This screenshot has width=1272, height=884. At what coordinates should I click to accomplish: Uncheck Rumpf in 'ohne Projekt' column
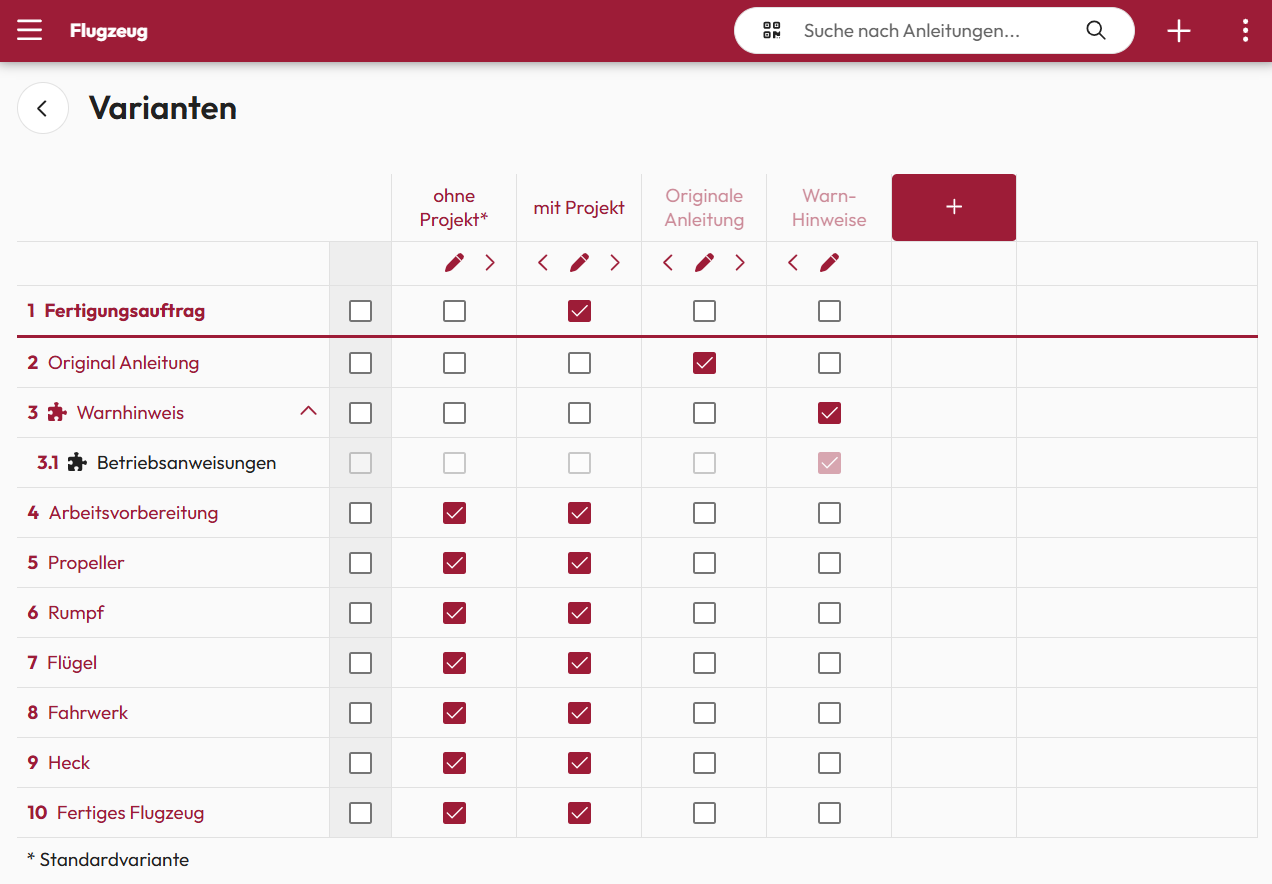click(454, 613)
